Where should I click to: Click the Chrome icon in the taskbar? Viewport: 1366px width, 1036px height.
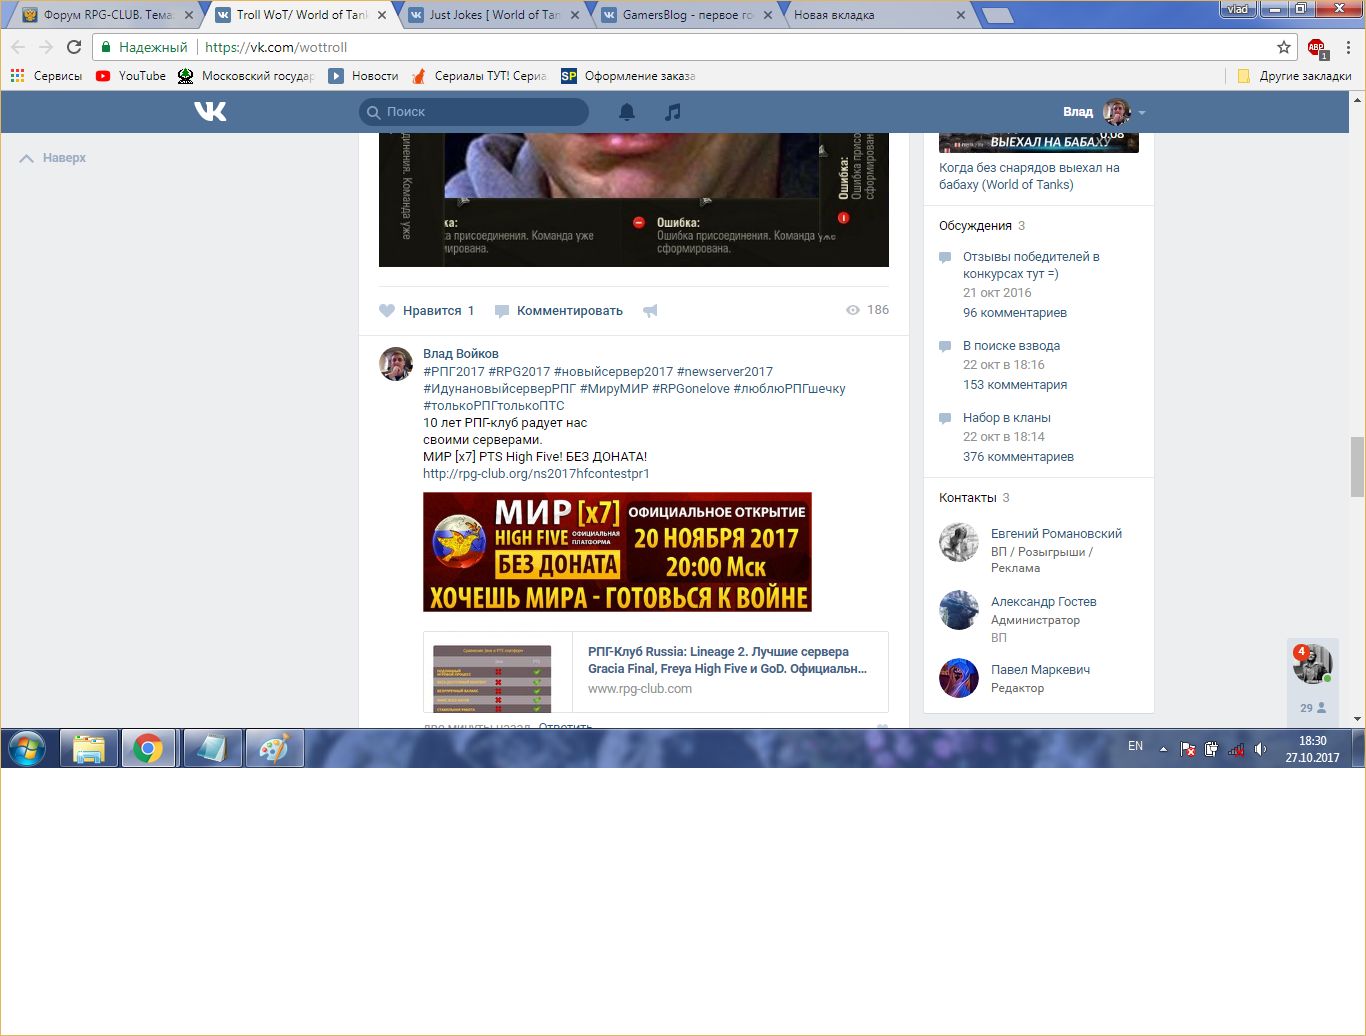click(x=149, y=749)
